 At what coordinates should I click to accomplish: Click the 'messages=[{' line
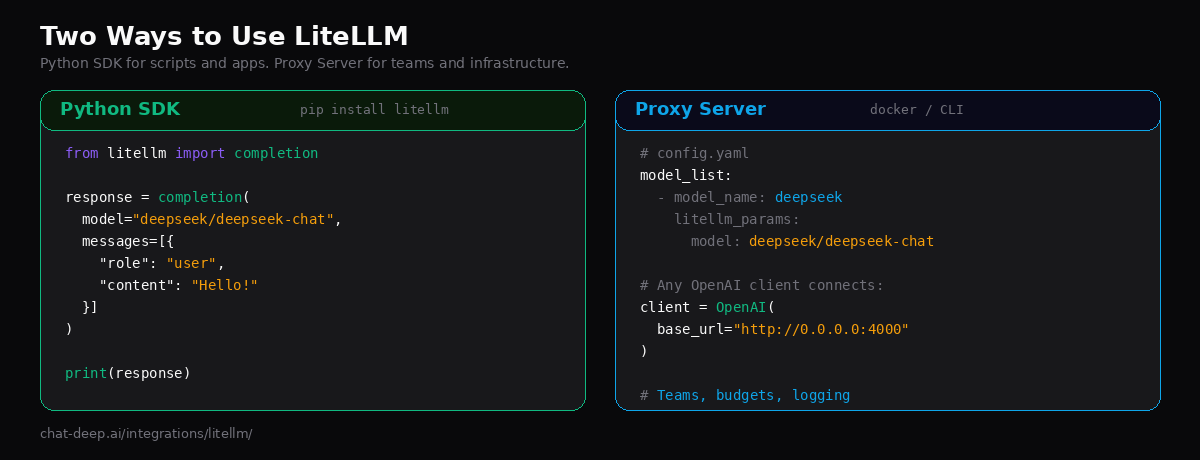tap(128, 241)
